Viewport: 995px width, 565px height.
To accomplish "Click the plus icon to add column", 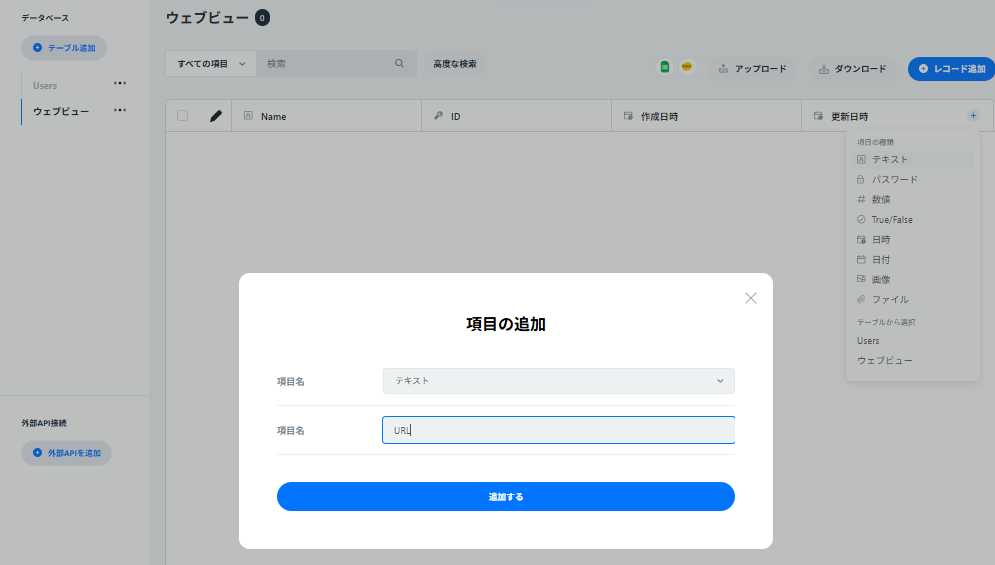I will (x=973, y=116).
